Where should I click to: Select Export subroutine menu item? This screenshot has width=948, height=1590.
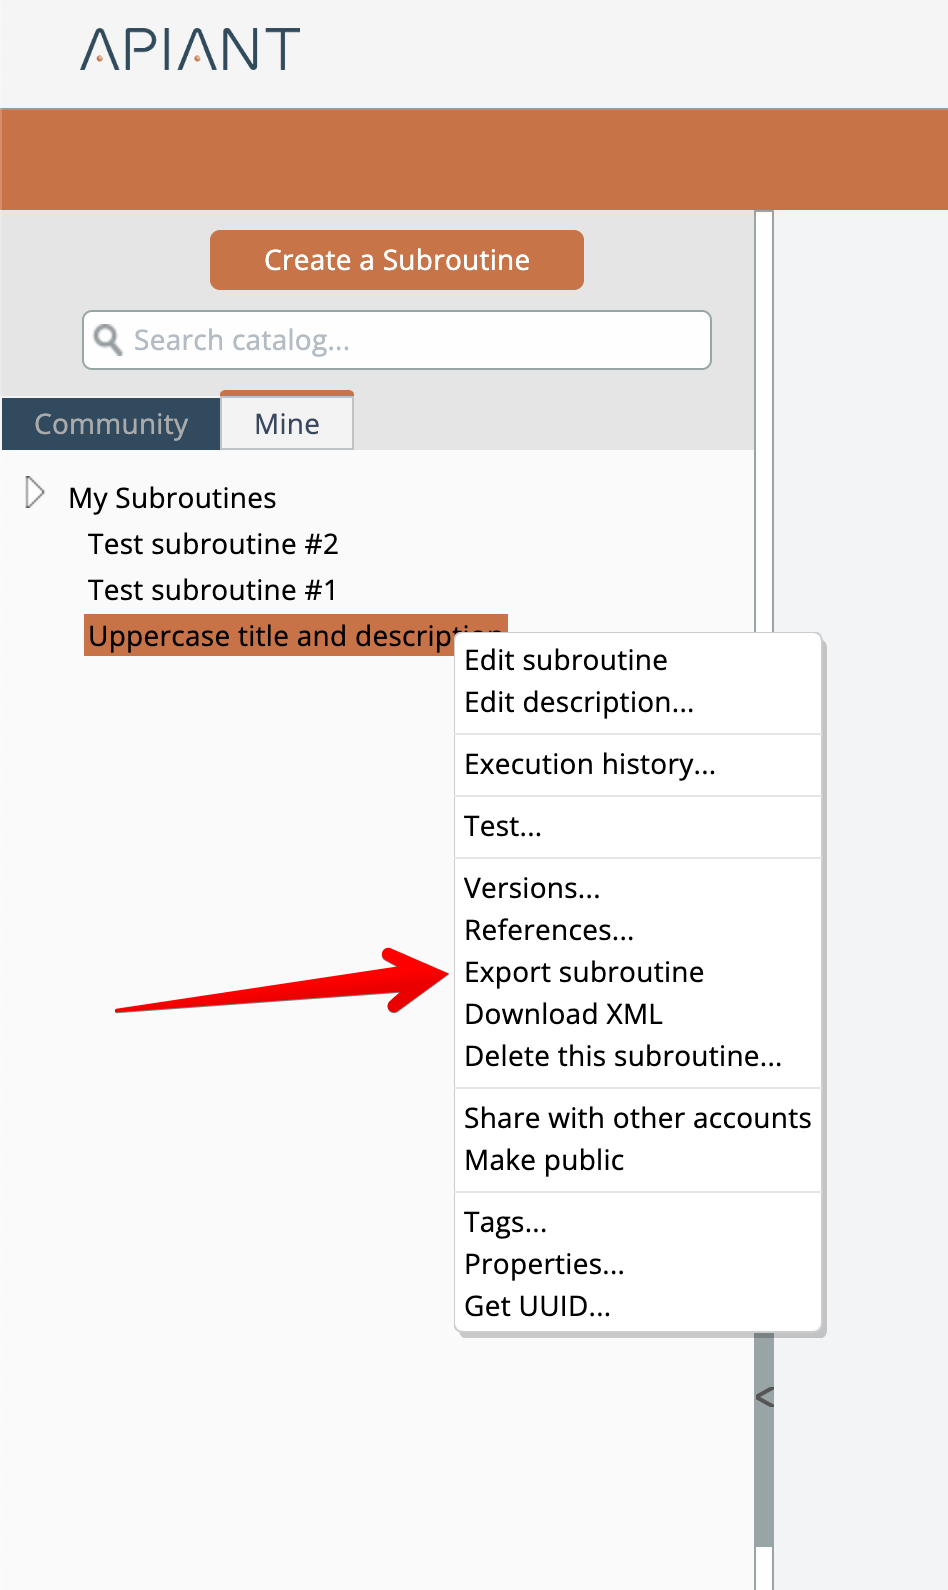[x=584, y=972]
